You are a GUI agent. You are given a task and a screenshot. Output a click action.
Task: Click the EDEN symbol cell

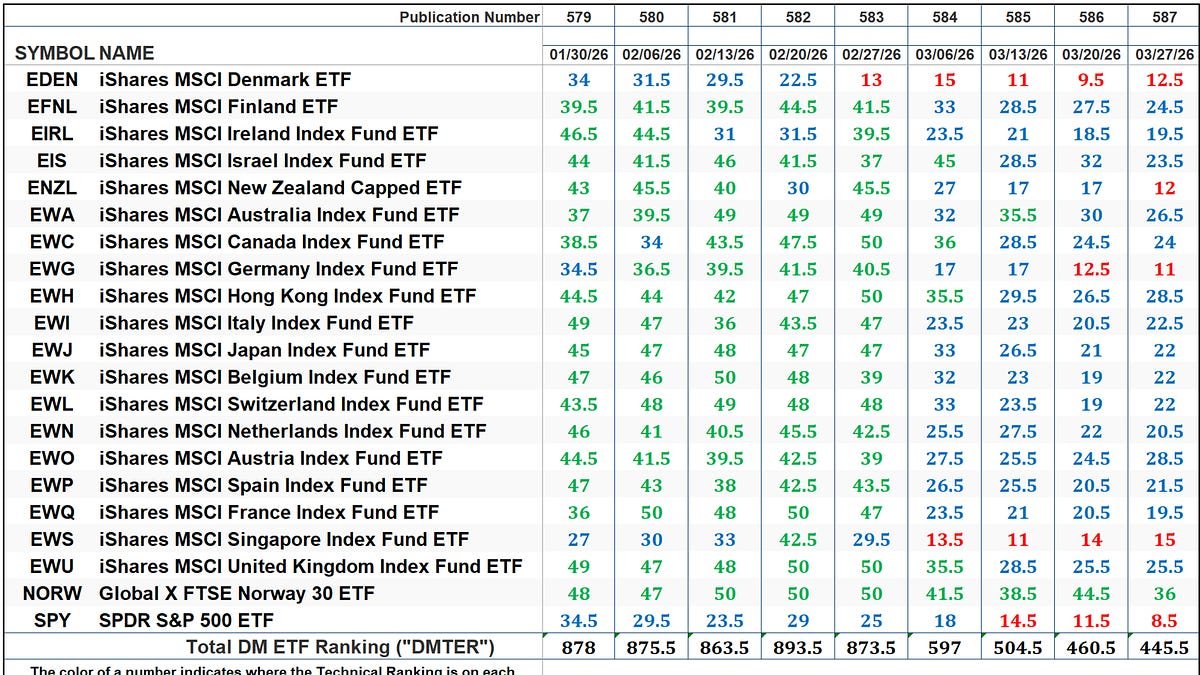click(x=52, y=80)
